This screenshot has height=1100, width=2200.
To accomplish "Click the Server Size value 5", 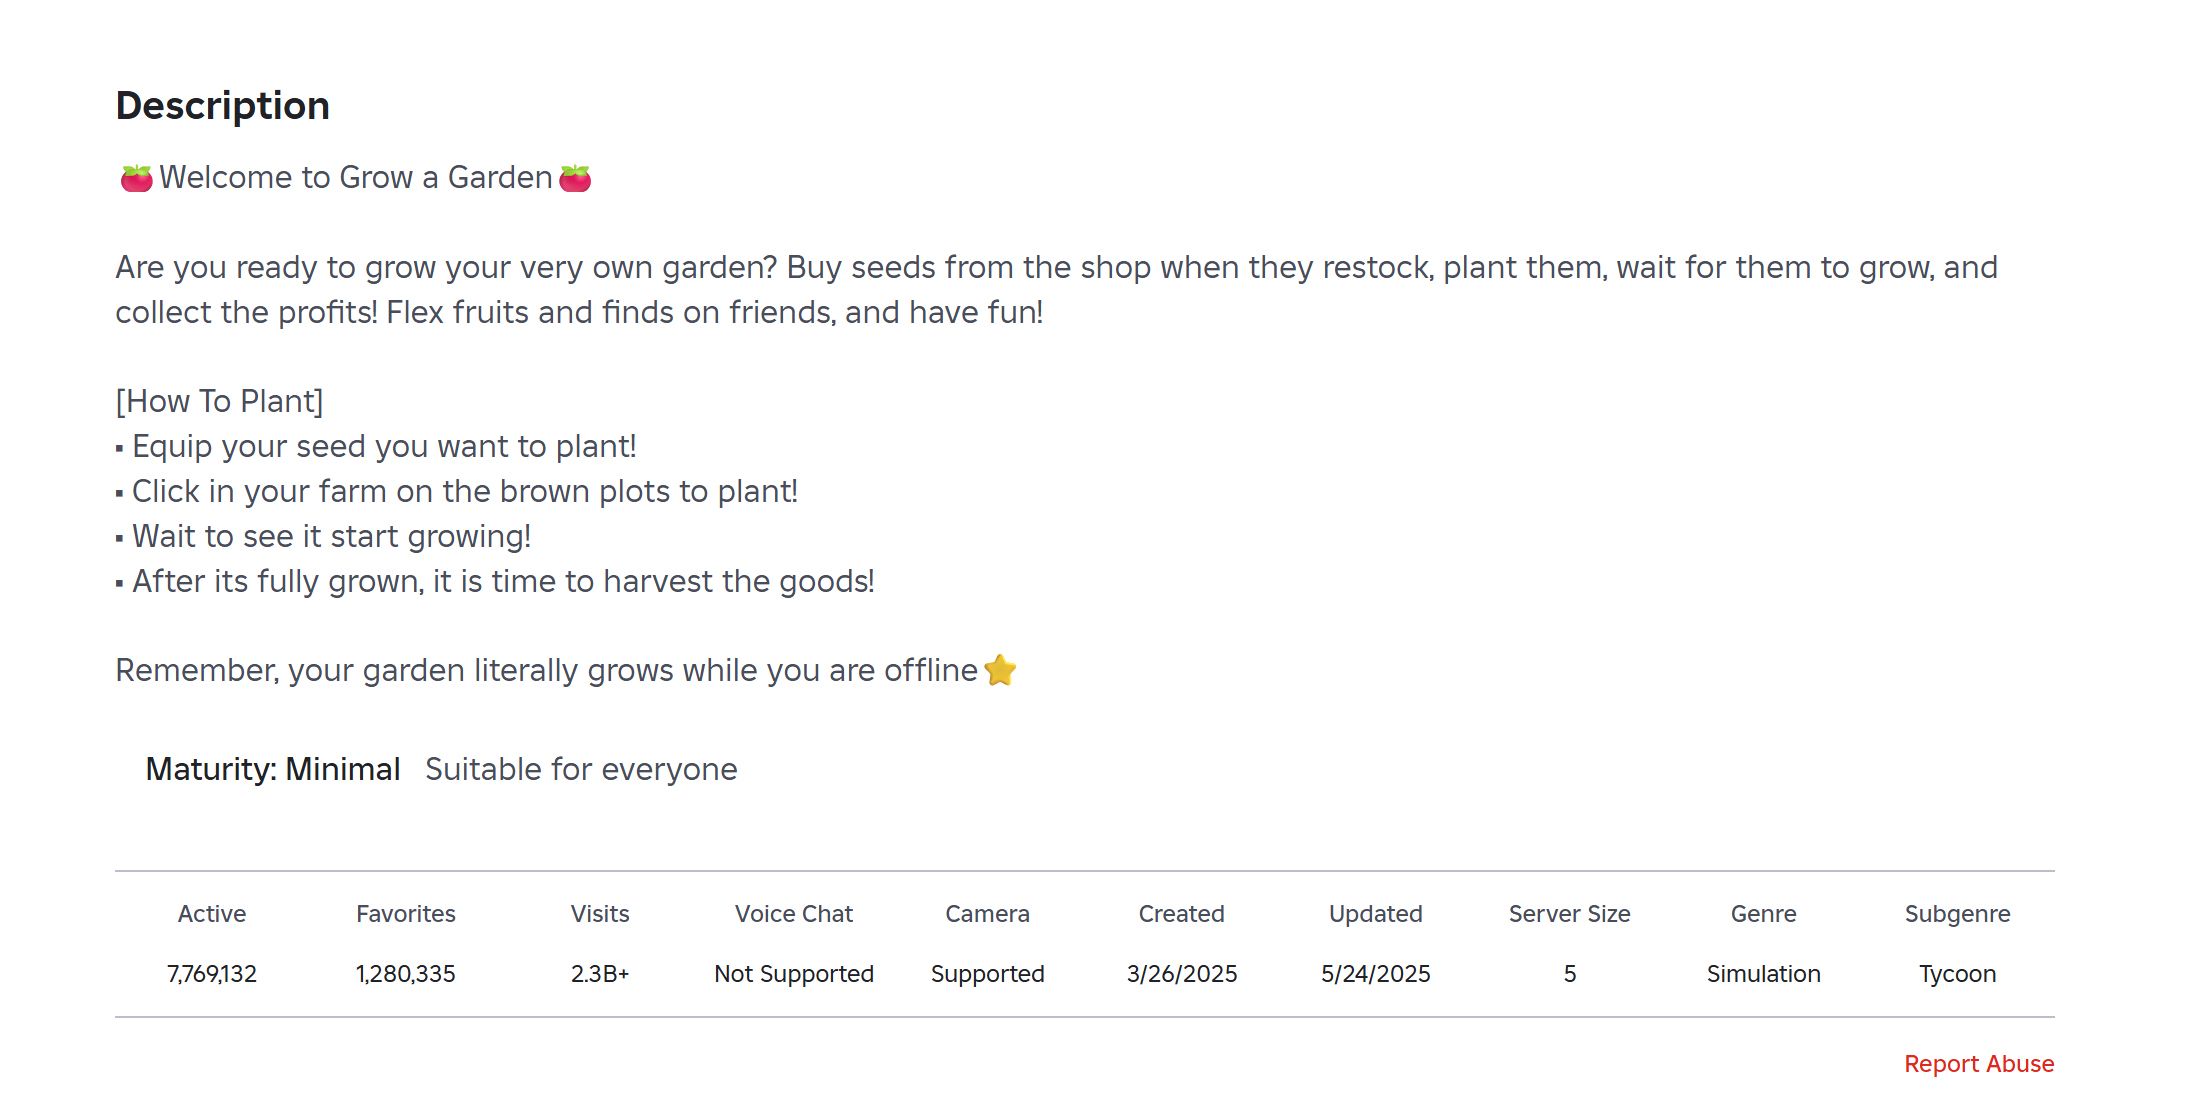I will tap(1570, 974).
